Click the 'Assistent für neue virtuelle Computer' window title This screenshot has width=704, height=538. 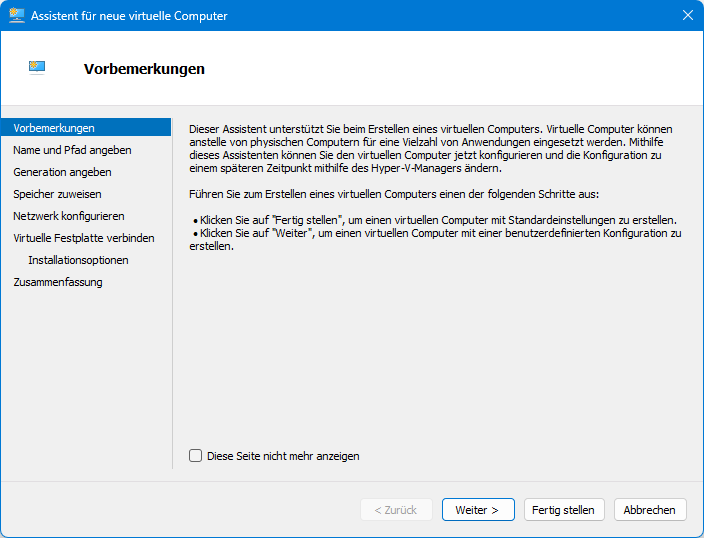[x=129, y=16]
